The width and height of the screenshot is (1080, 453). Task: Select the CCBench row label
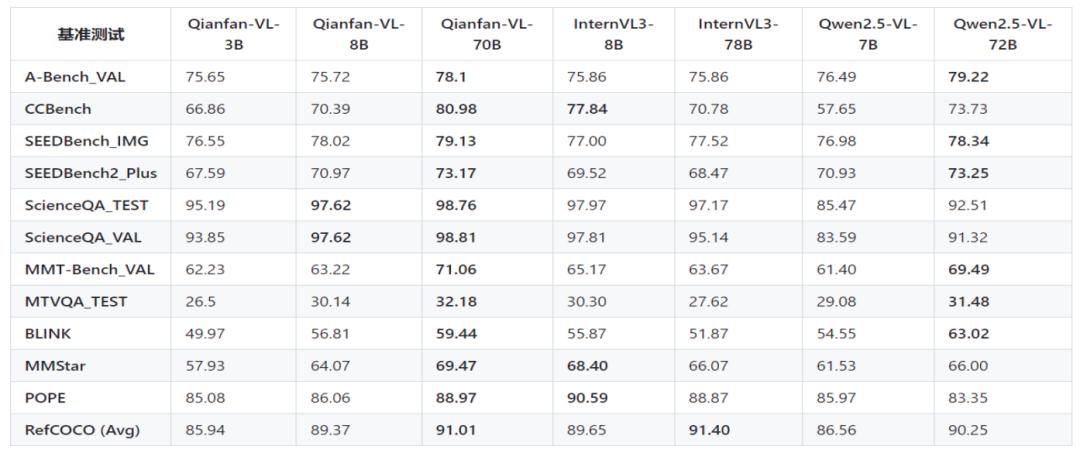tap(59, 109)
